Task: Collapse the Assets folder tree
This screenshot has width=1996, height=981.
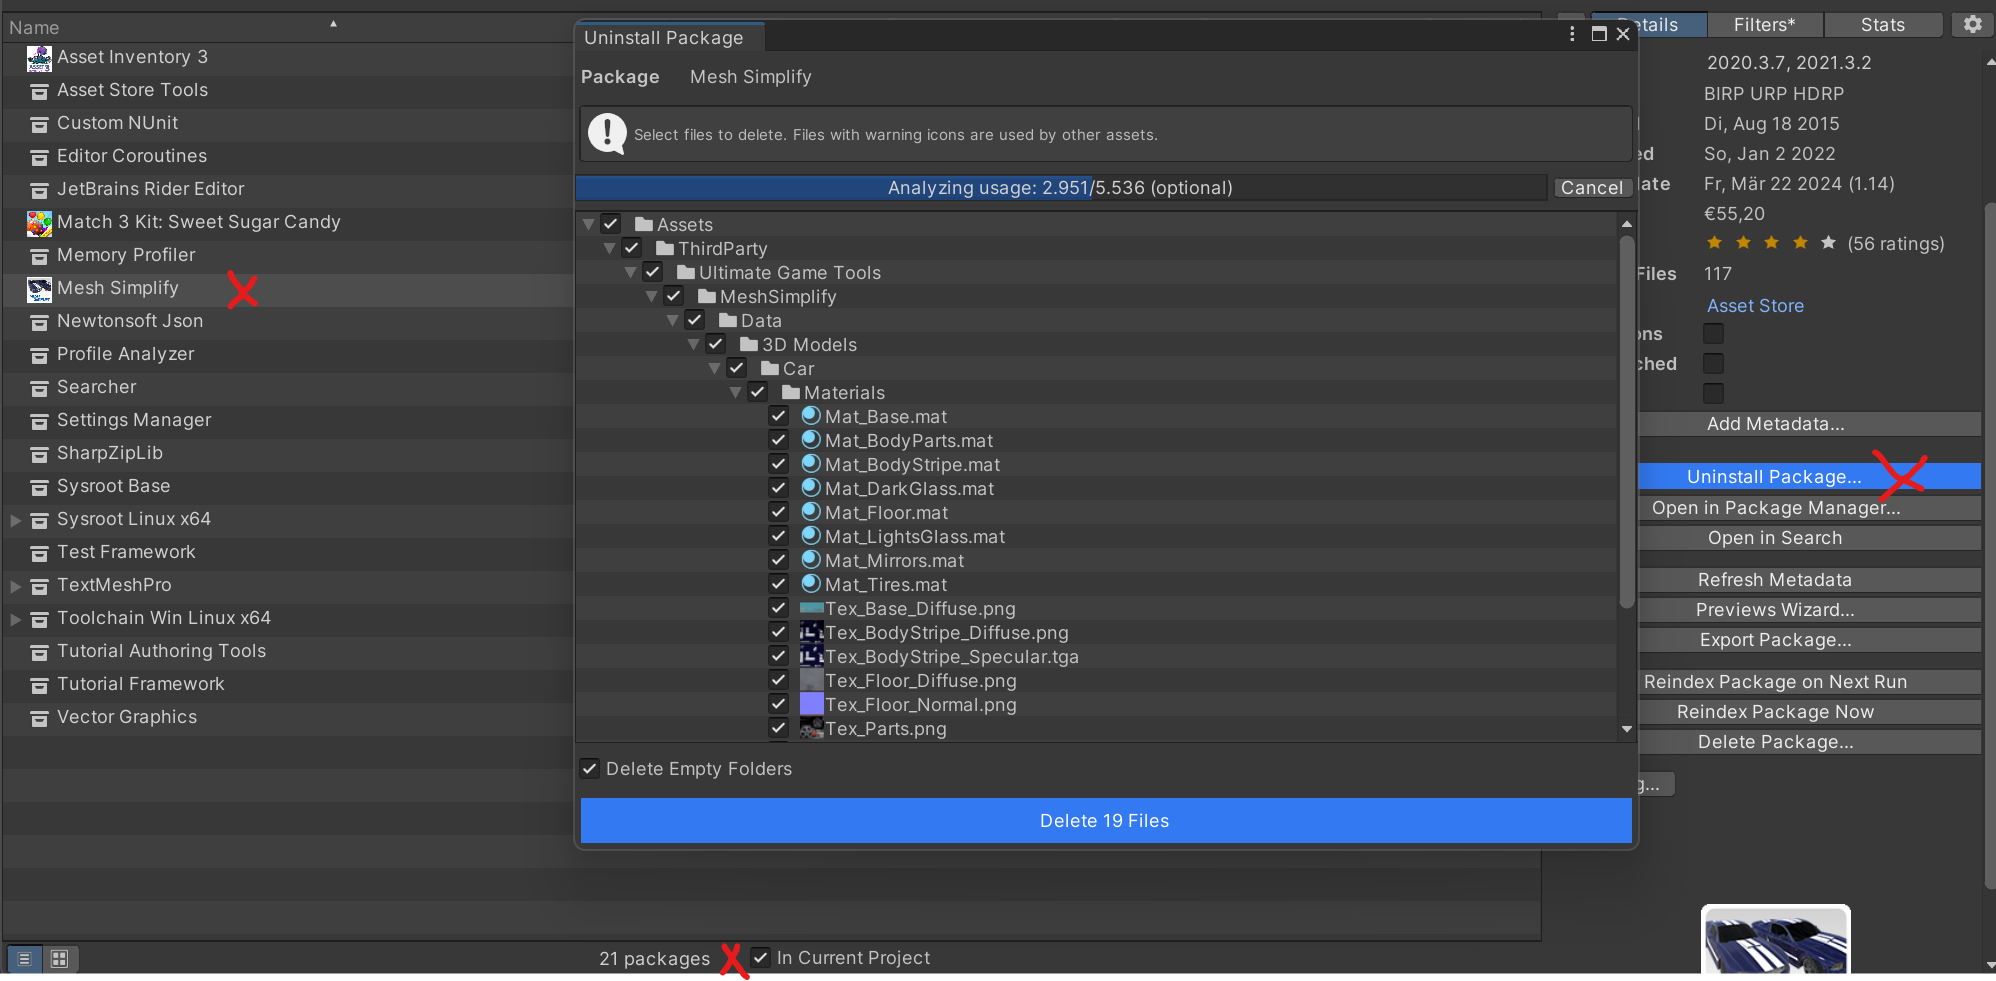Action: point(588,224)
